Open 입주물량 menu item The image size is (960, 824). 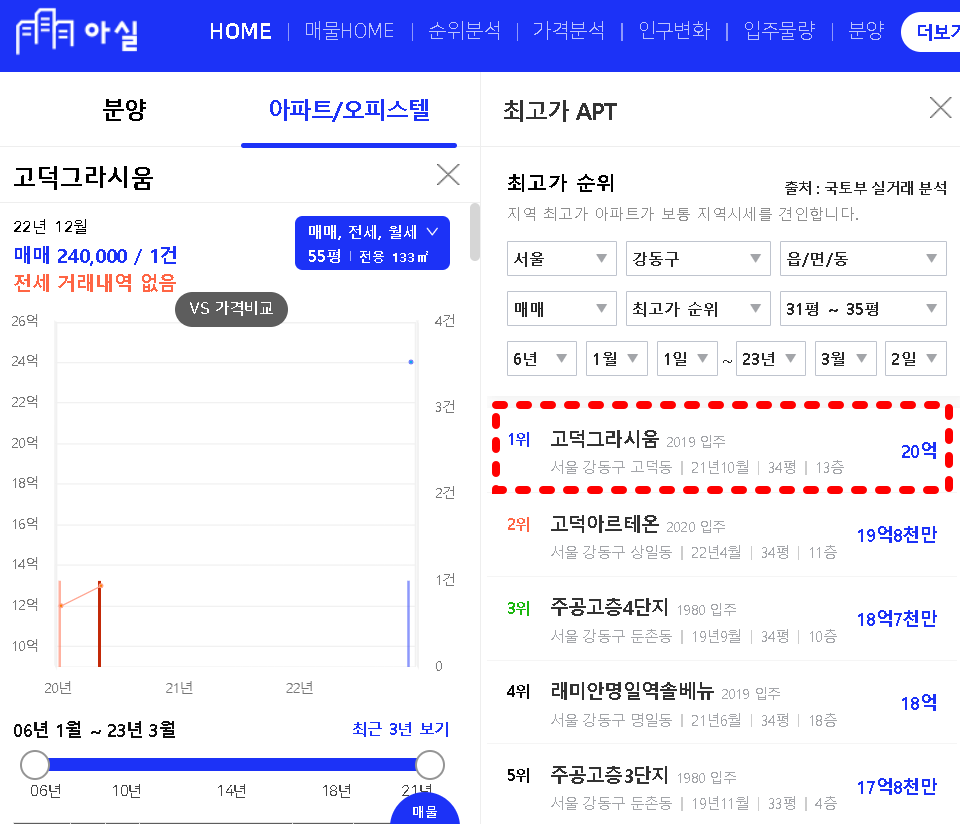(x=779, y=31)
